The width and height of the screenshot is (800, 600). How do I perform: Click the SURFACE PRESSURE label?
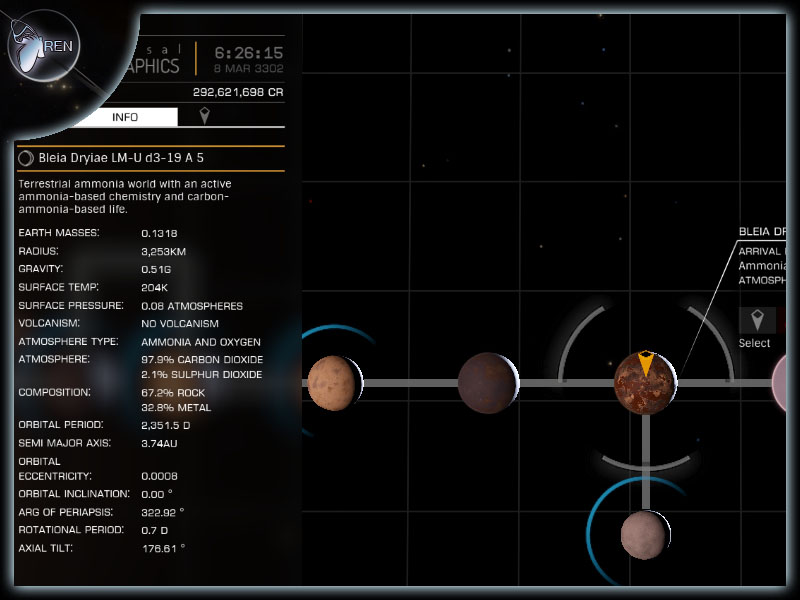[x=71, y=306]
